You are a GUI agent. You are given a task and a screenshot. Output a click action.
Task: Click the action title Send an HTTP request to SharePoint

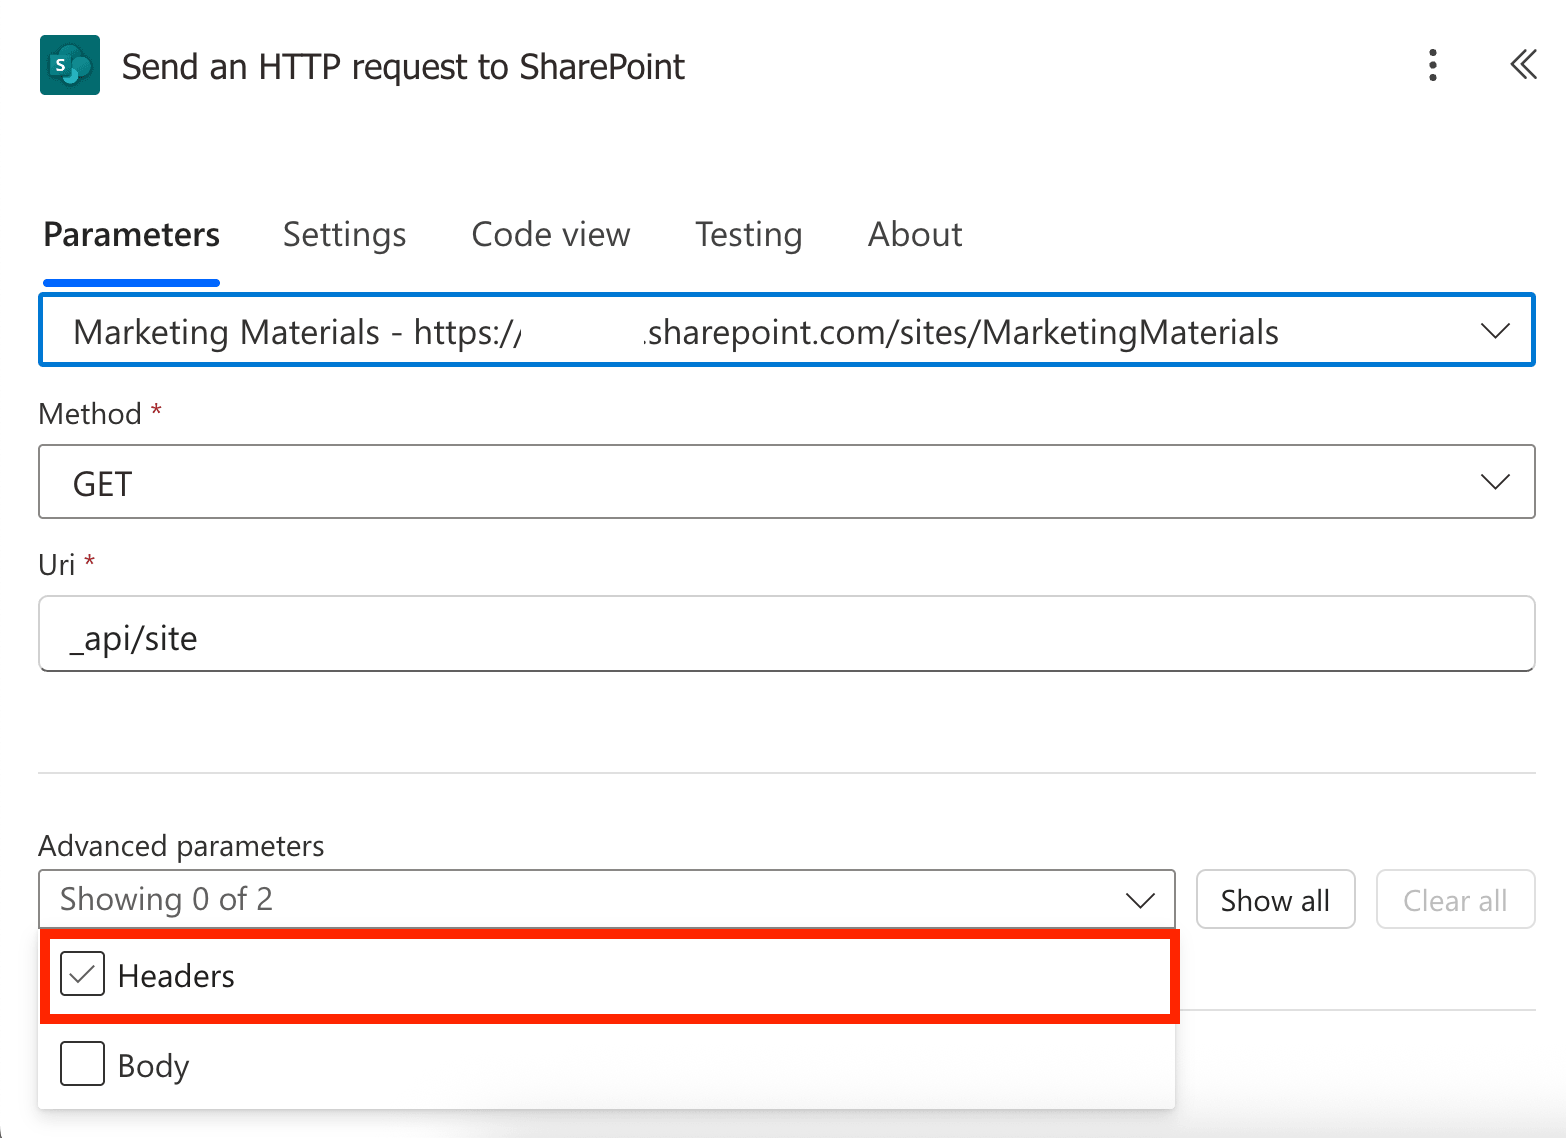(x=403, y=67)
